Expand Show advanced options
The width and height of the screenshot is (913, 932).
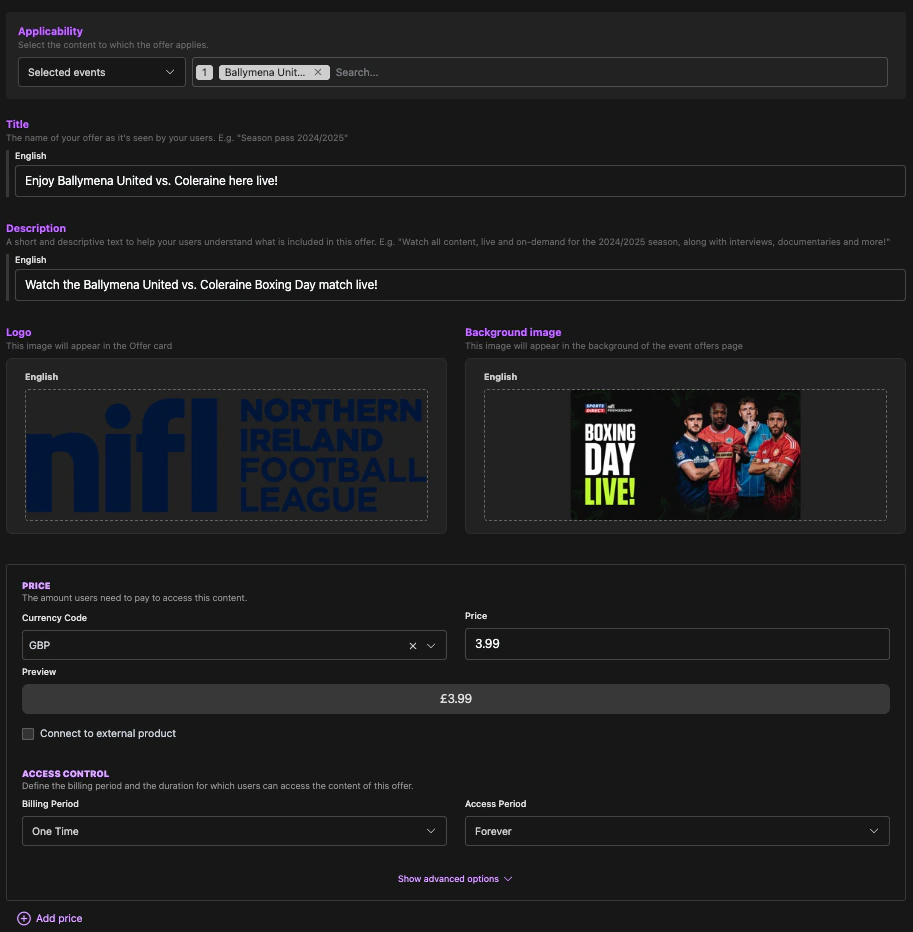point(455,879)
